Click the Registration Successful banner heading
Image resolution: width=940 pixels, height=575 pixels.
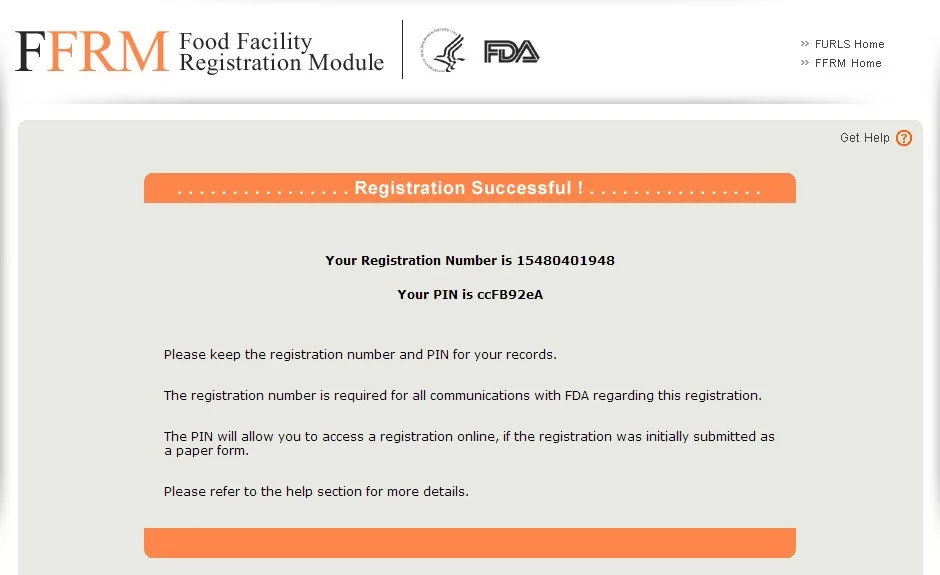(469, 188)
